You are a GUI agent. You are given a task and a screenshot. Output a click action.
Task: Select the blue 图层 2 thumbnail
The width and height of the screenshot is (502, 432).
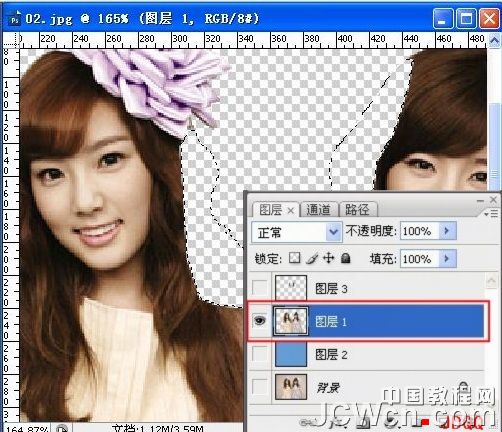point(291,354)
